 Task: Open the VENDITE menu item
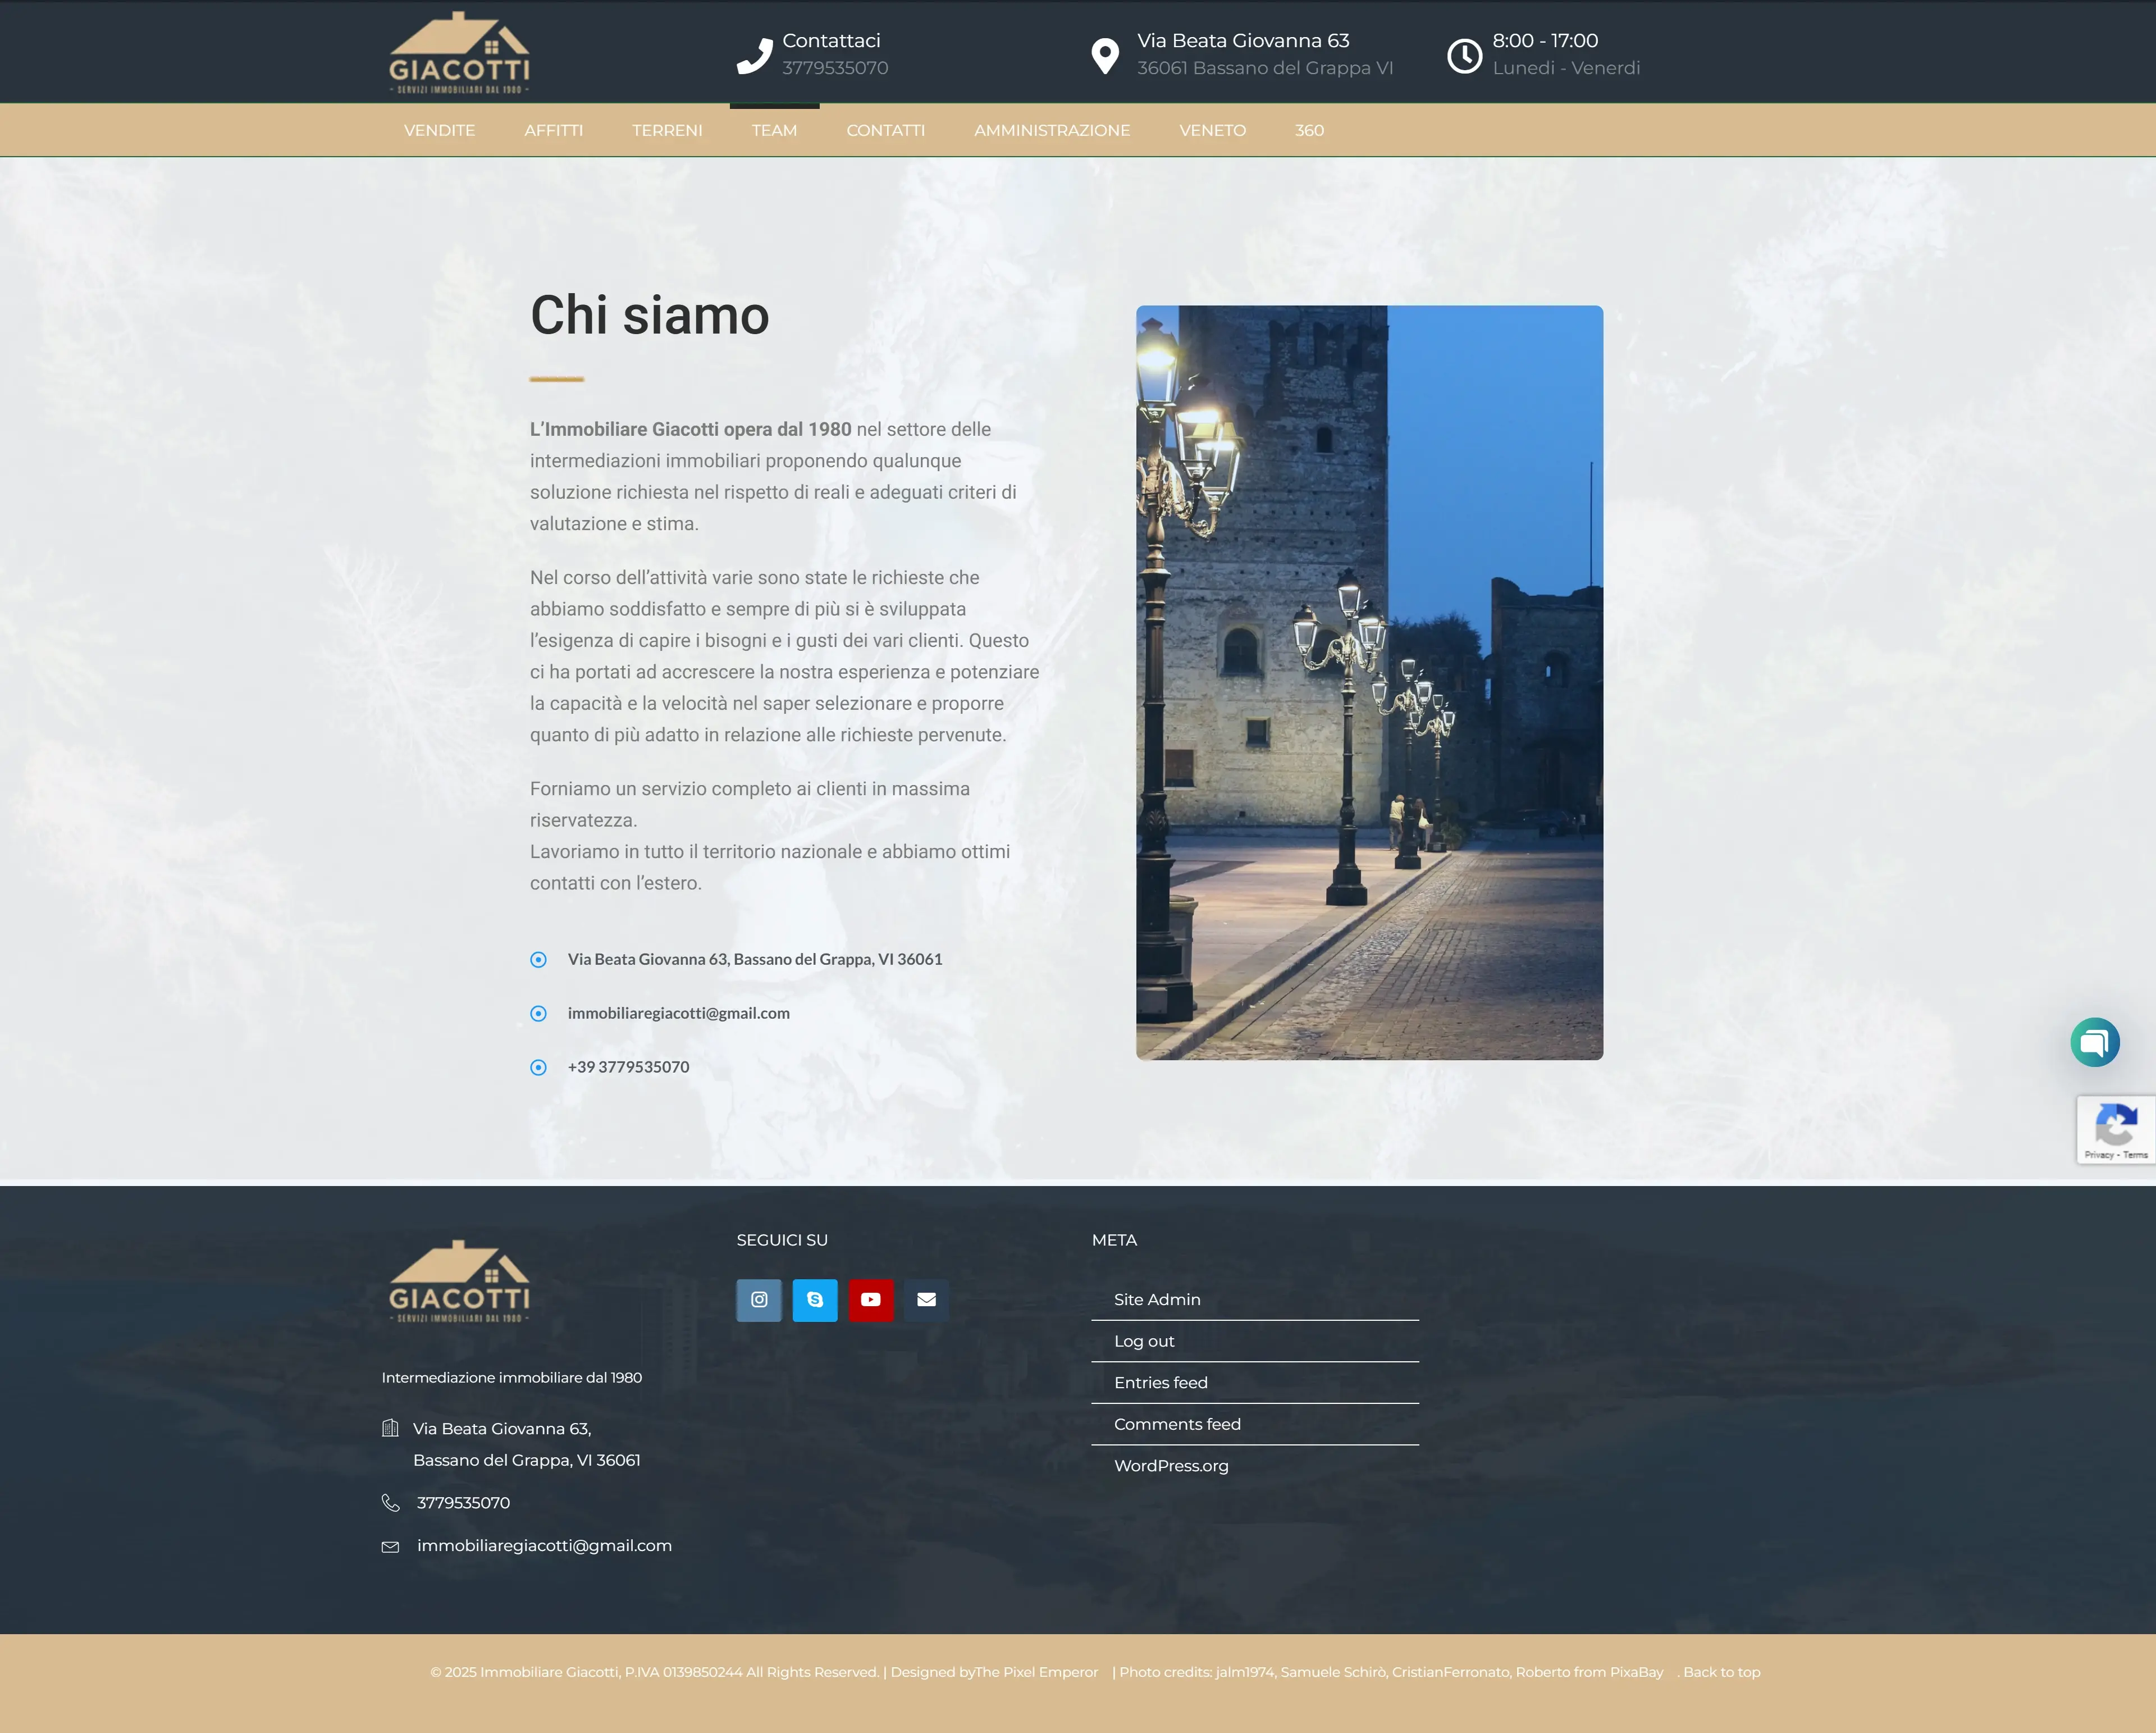439,130
